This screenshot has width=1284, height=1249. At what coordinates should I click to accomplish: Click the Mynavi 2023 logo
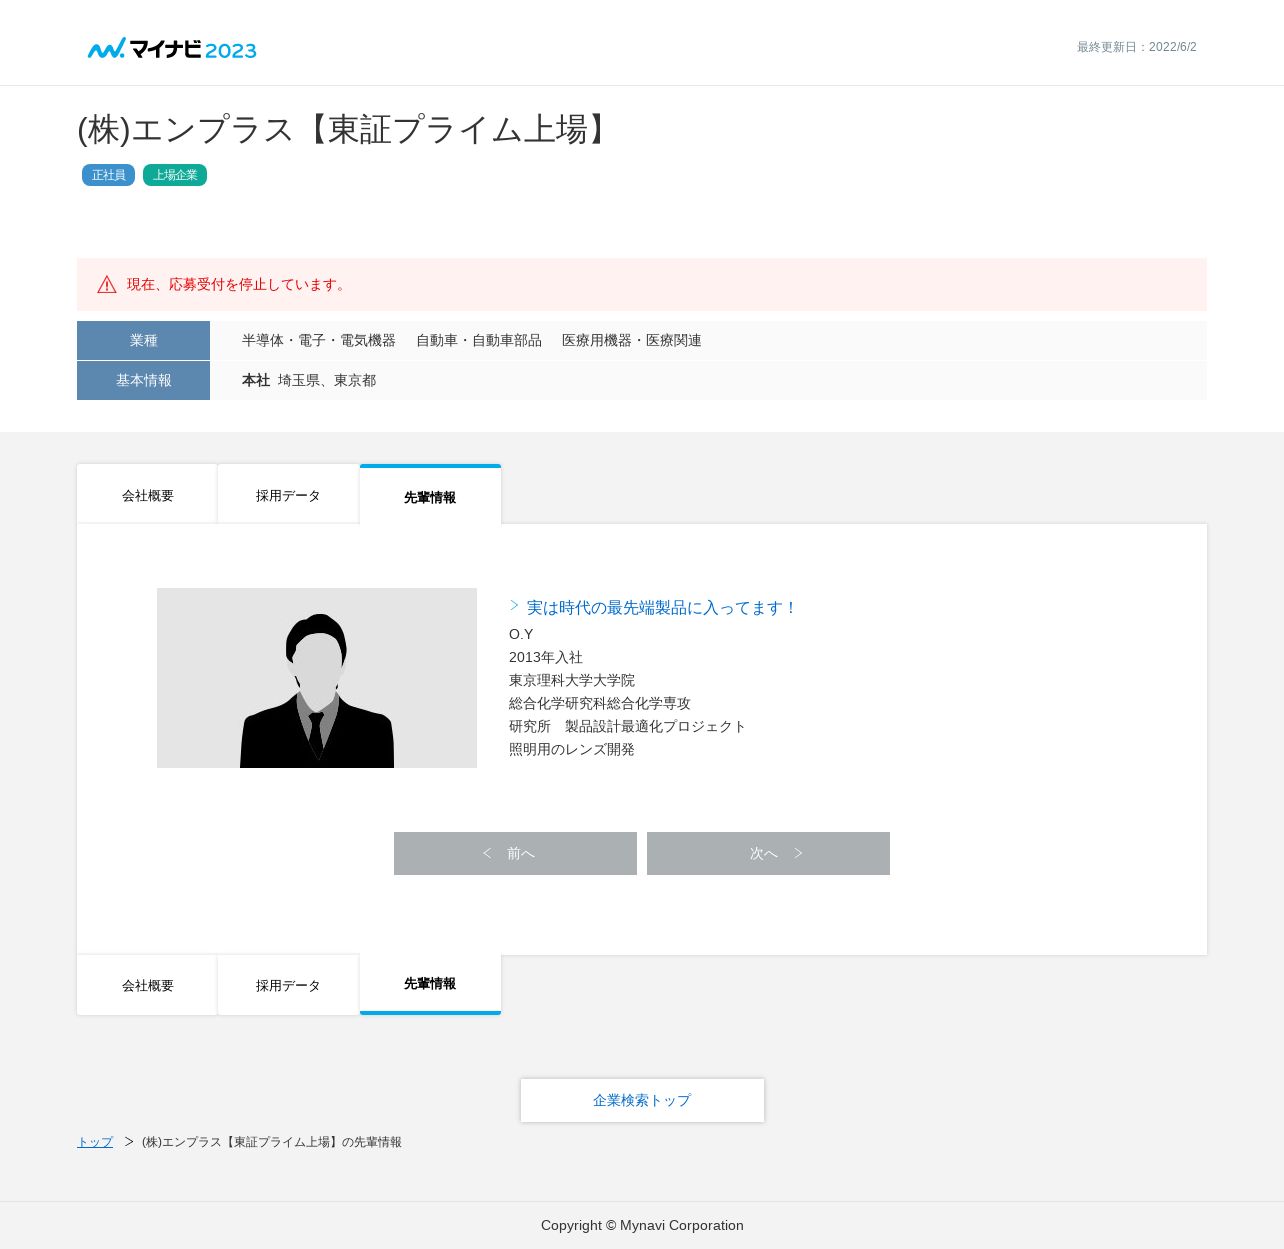tap(172, 48)
